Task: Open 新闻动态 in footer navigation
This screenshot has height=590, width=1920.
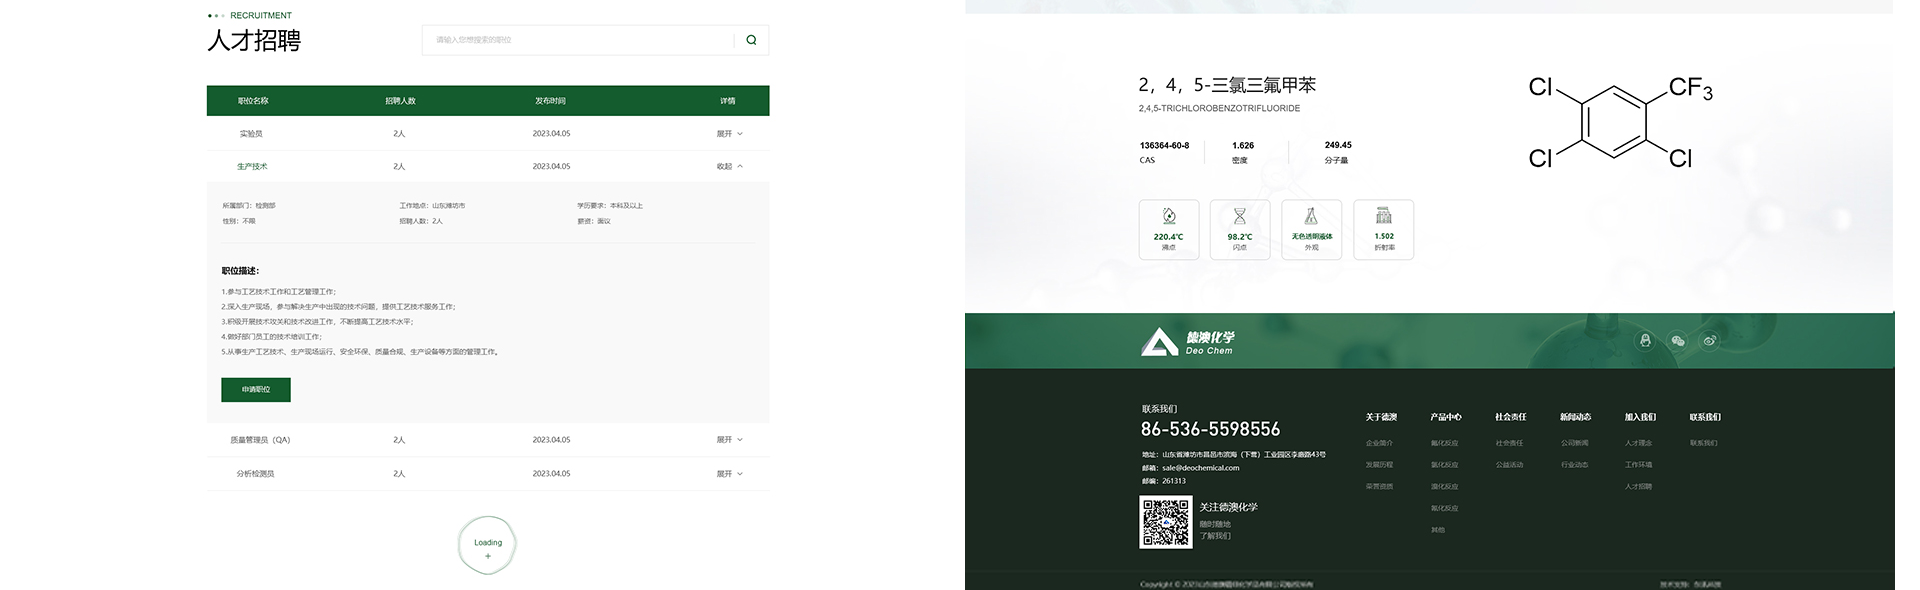Action: pyautogui.click(x=1575, y=417)
